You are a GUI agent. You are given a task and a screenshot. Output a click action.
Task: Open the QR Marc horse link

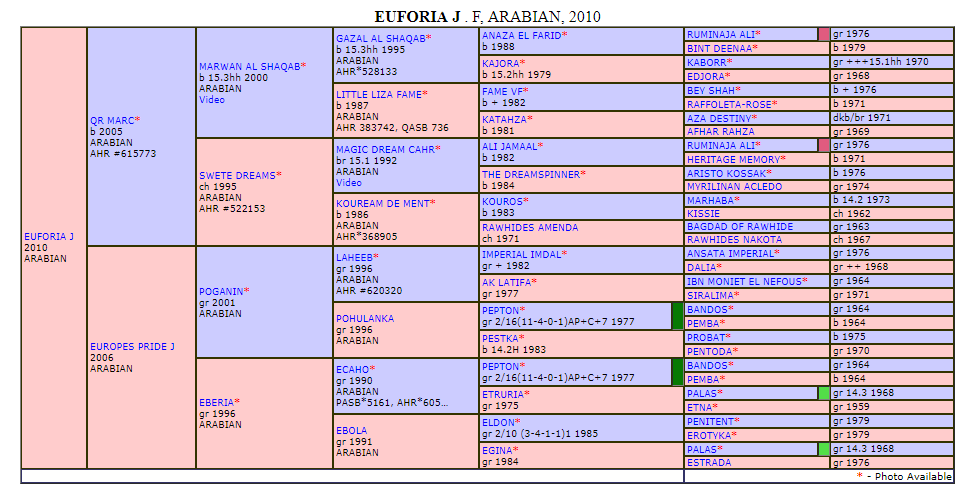pyautogui.click(x=111, y=120)
